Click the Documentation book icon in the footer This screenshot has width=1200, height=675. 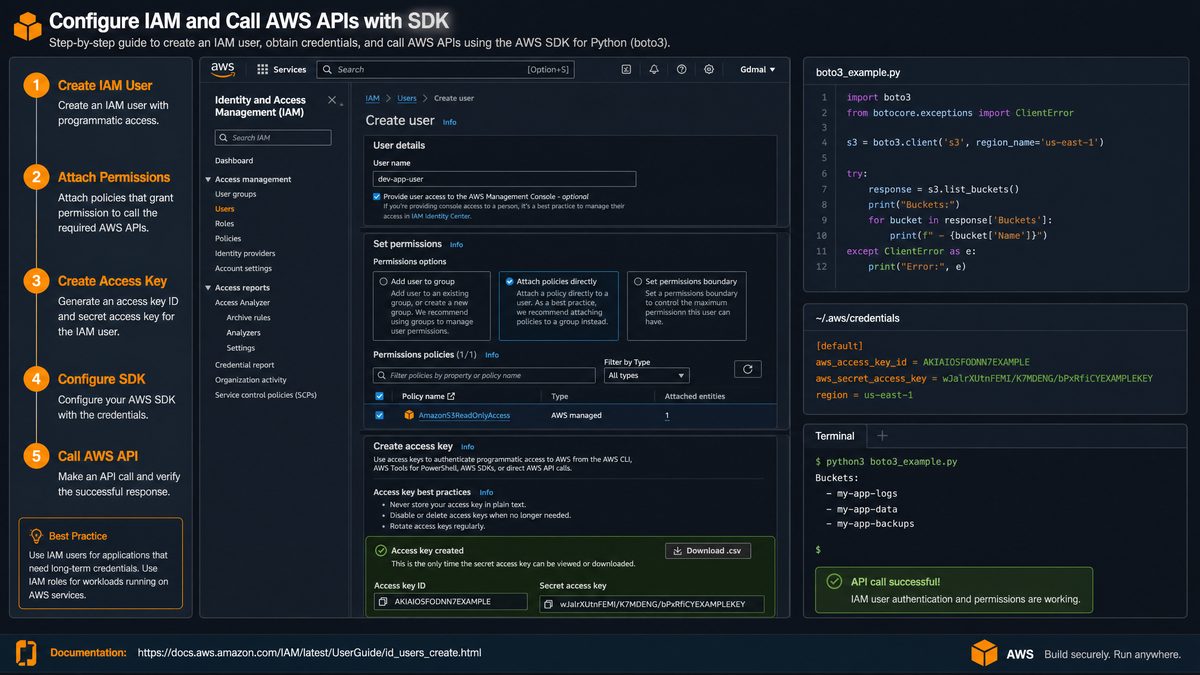tap(26, 653)
